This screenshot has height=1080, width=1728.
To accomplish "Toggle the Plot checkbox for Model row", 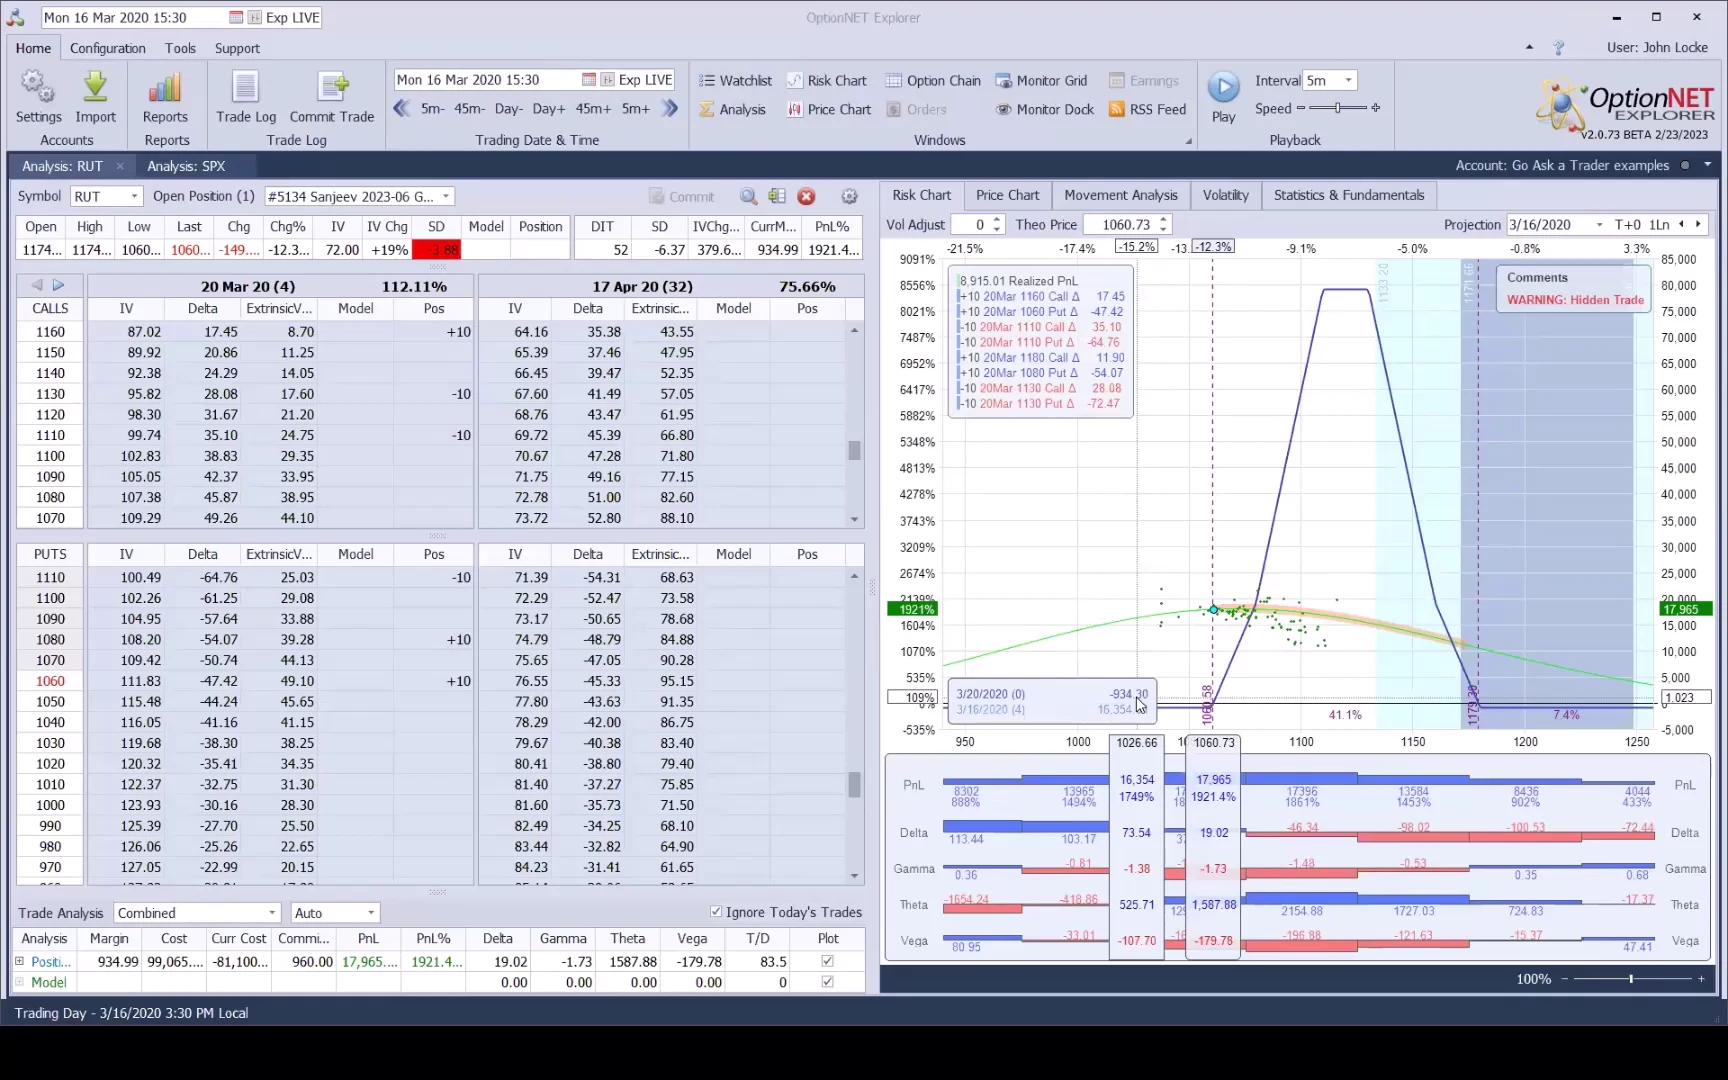I will click(x=827, y=982).
